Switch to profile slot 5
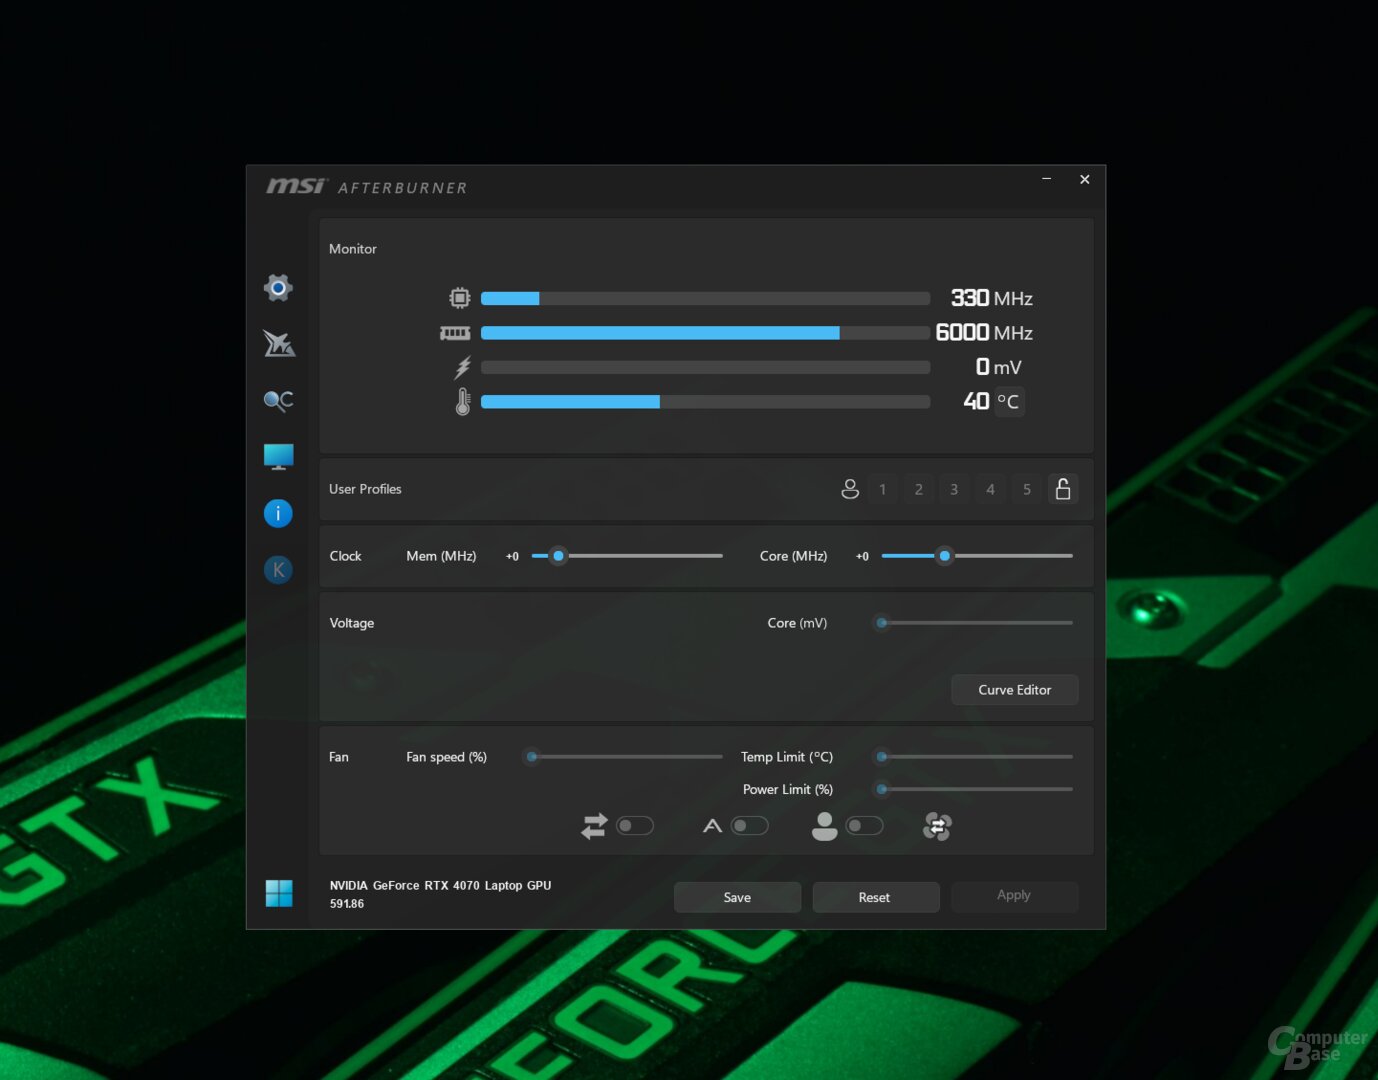 pos(1026,489)
